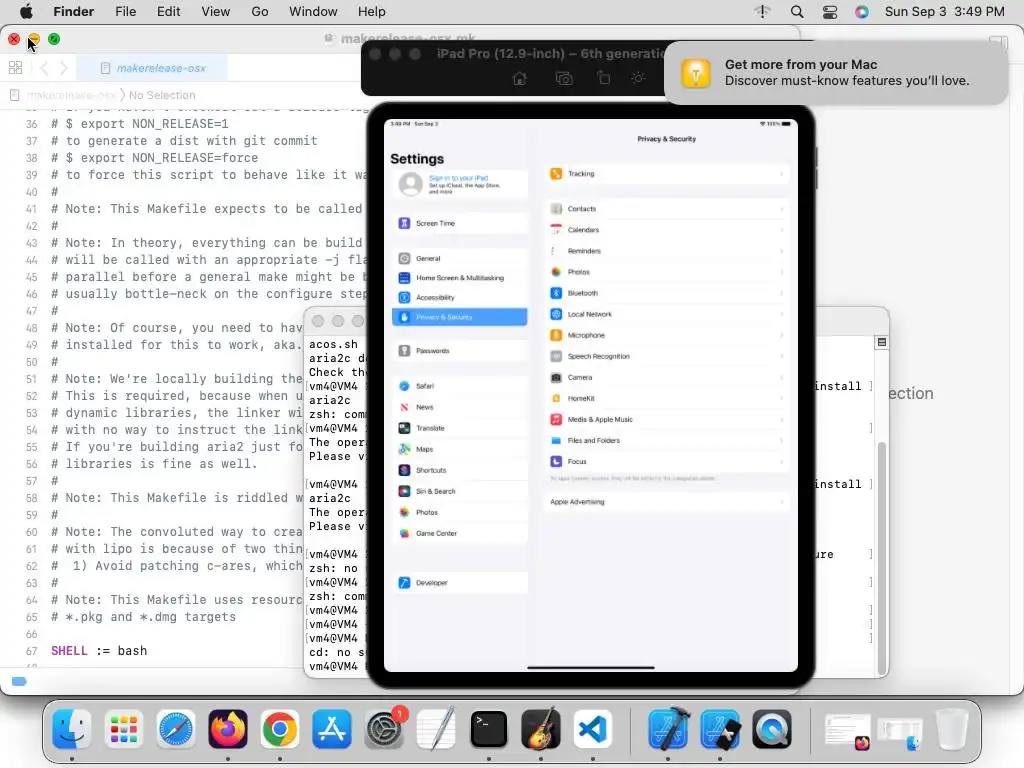Open Visual Studio Code from the Dock
The height and width of the screenshot is (768, 1024).
[x=592, y=729]
